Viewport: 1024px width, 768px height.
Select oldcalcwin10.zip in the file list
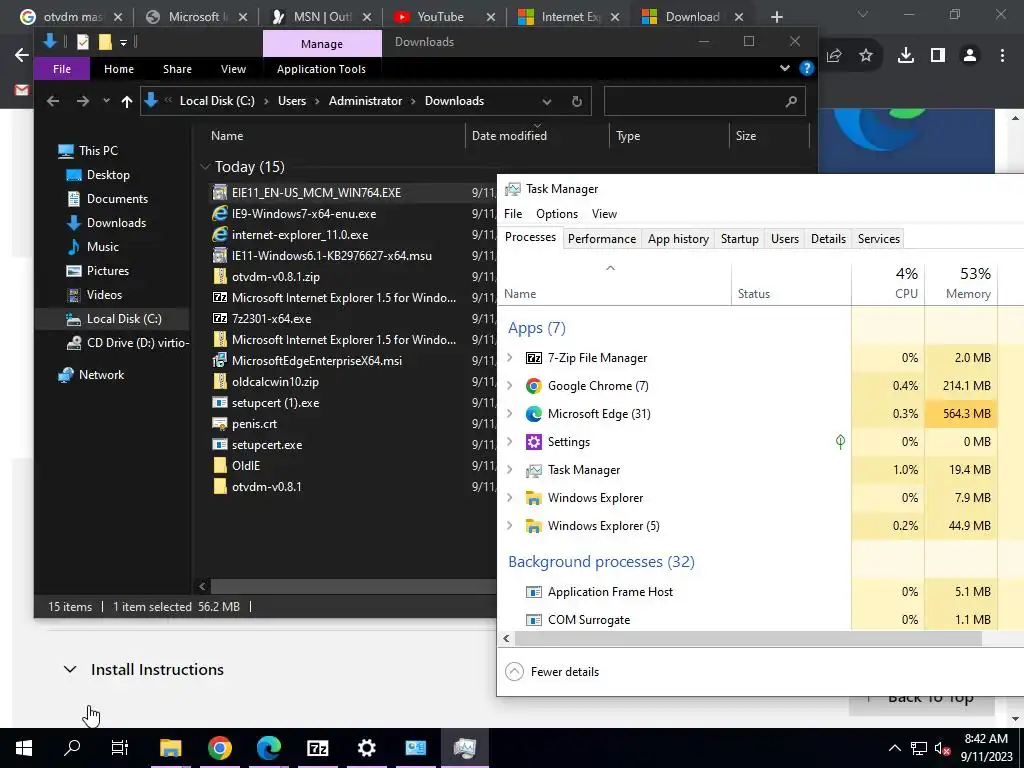(275, 381)
